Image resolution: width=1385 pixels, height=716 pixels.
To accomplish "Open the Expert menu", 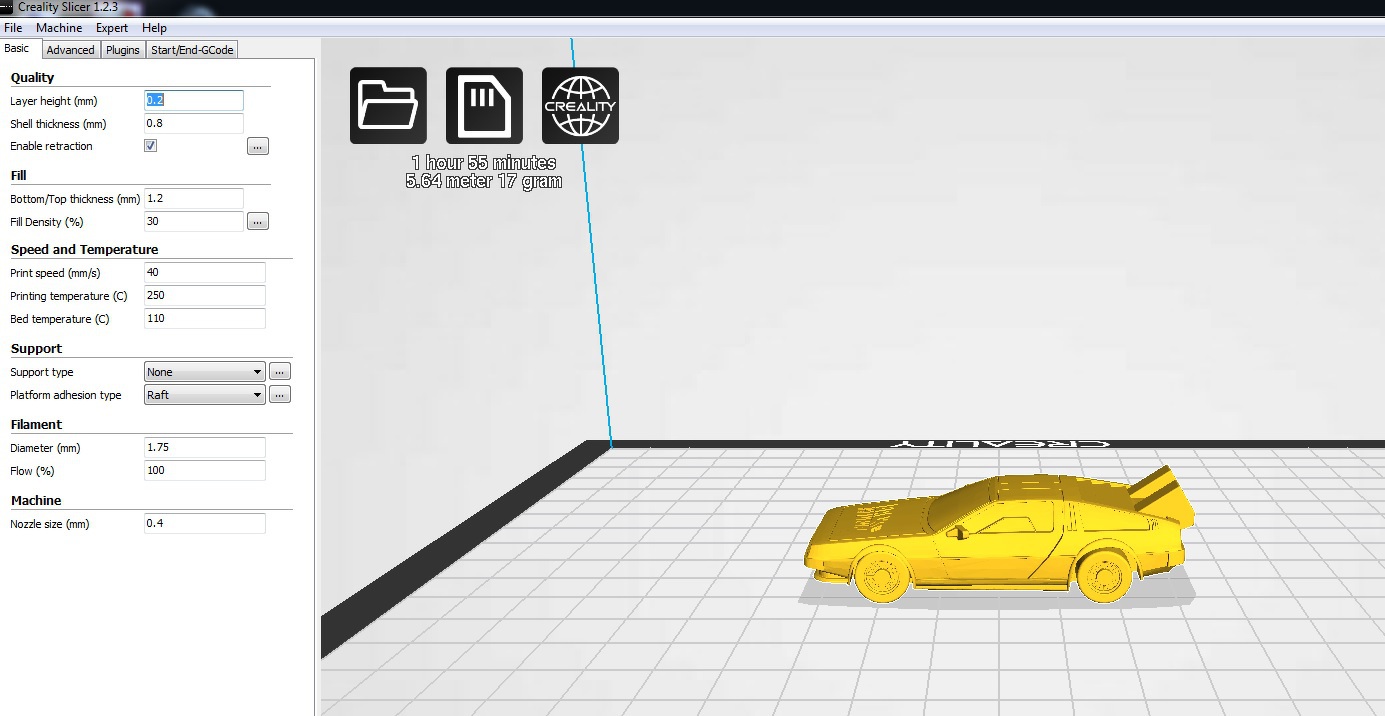I will [112, 28].
